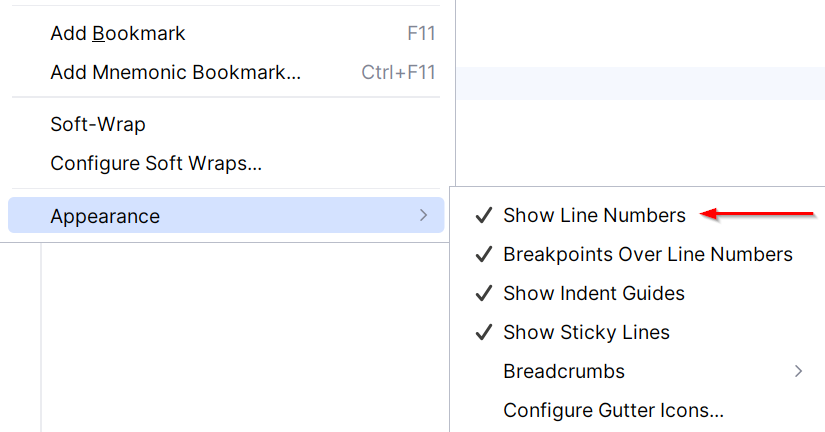Click the F11 shortcut label

(421, 34)
